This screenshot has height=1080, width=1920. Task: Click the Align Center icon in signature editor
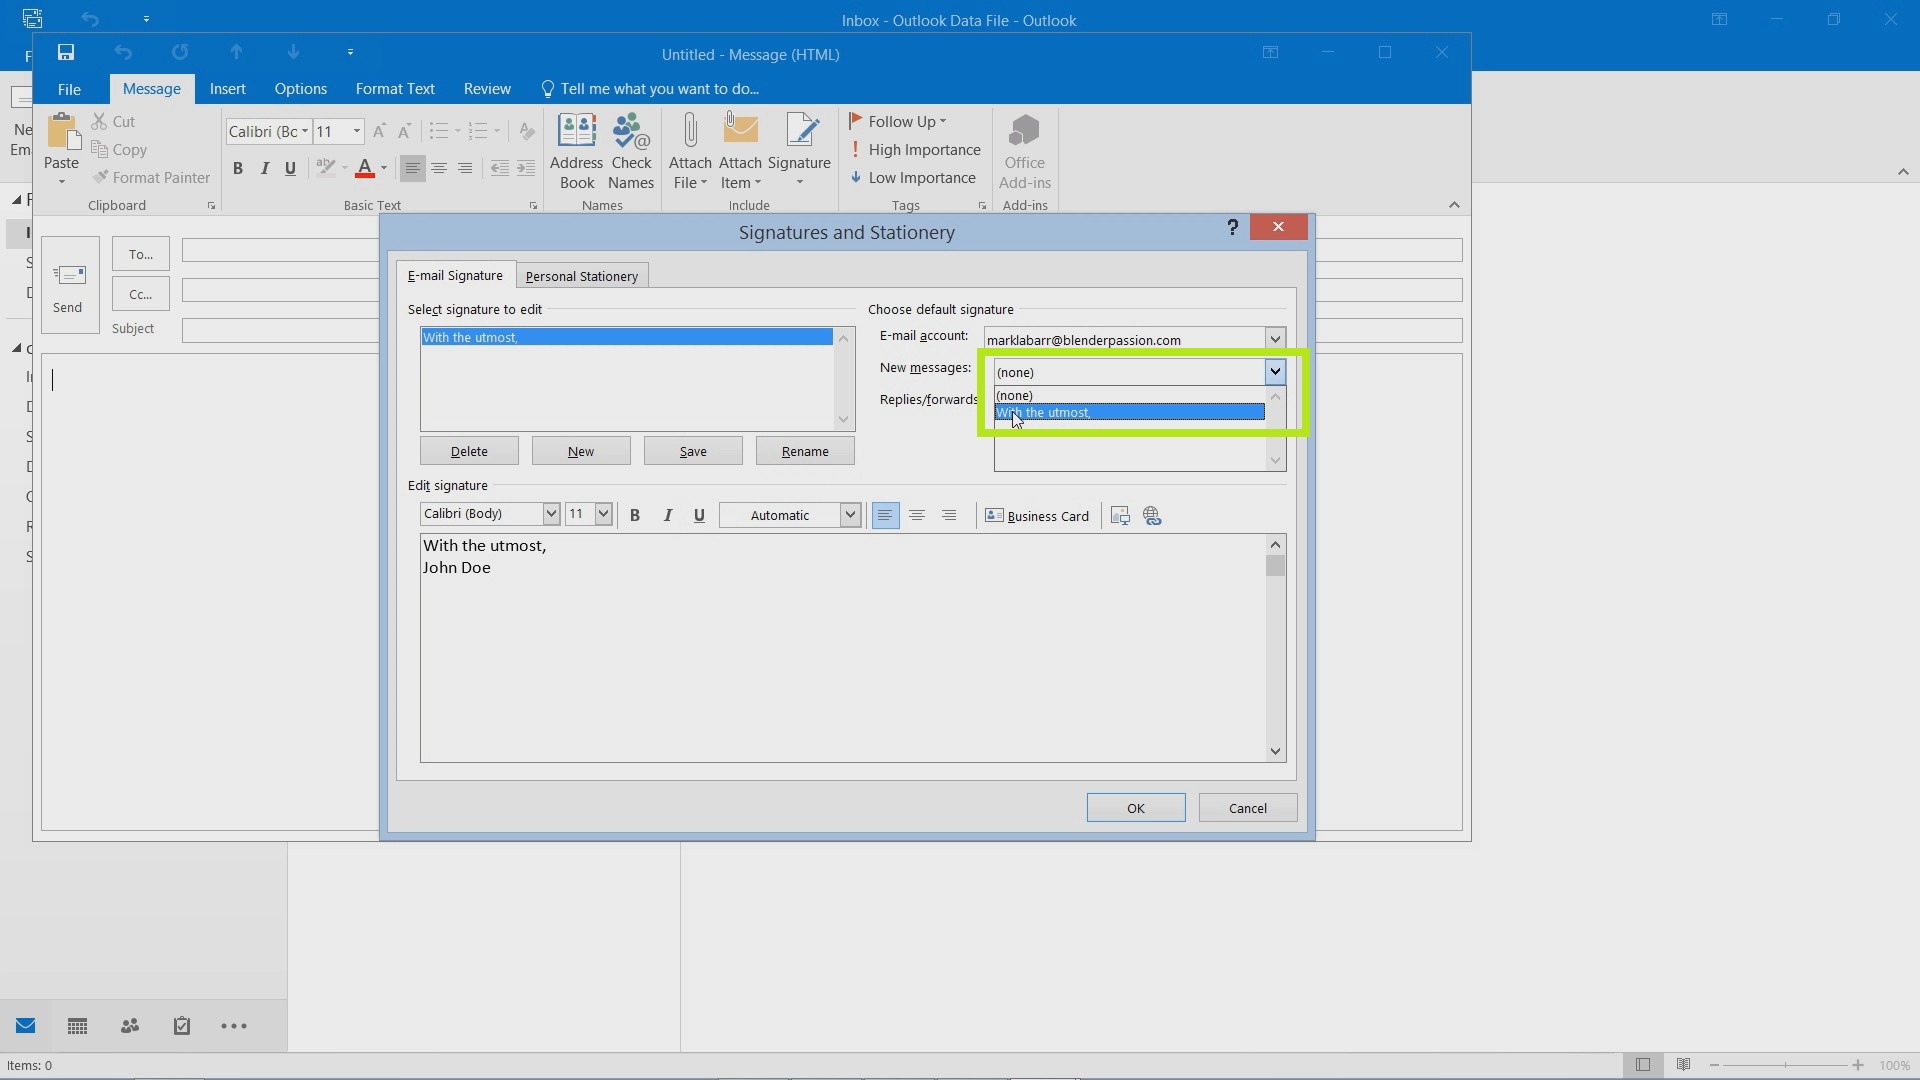coord(916,514)
